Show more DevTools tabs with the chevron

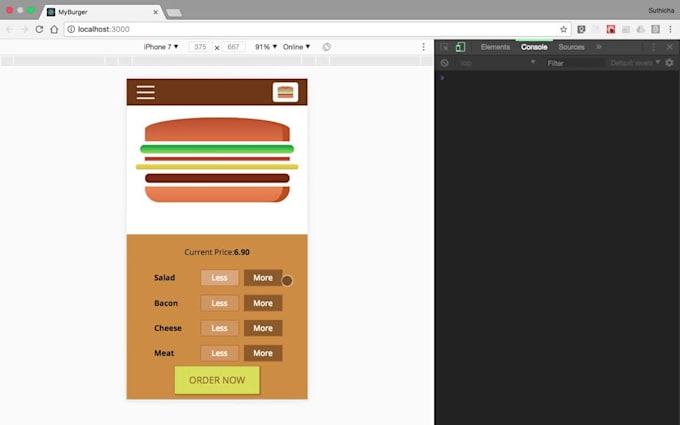(599, 47)
